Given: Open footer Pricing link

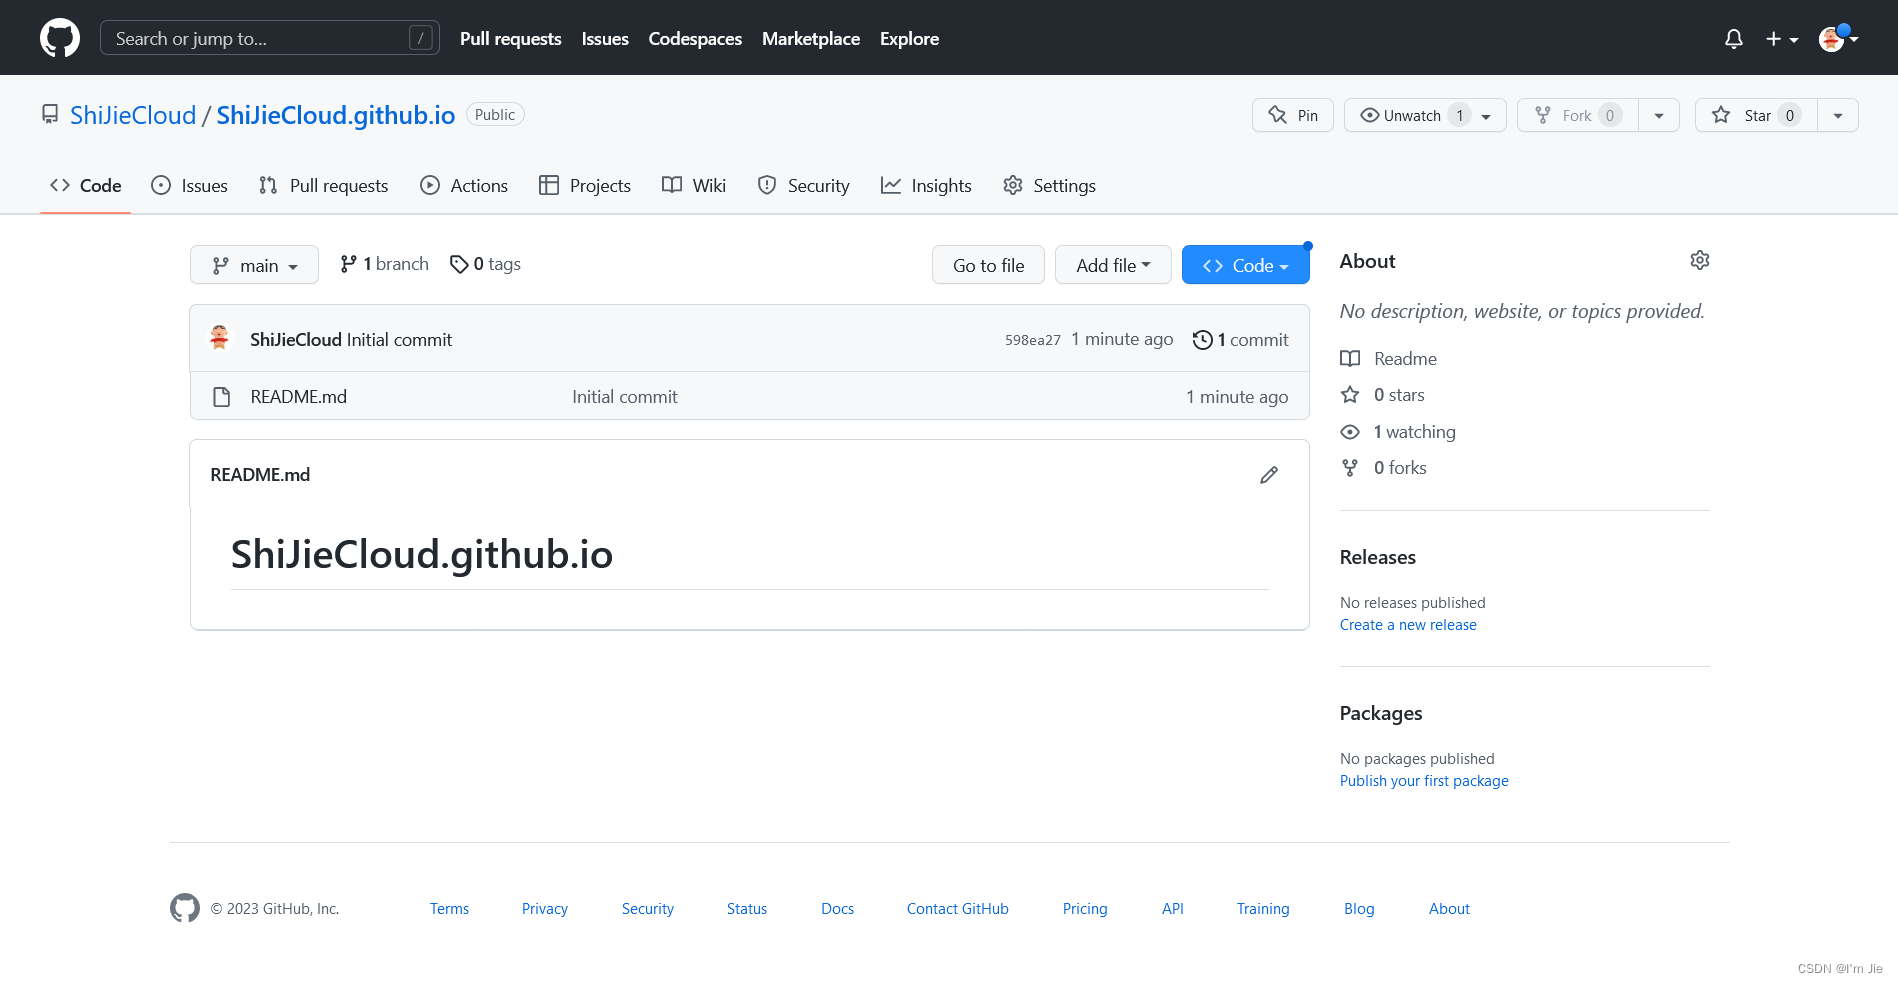Looking at the screenshot, I should [x=1085, y=909].
